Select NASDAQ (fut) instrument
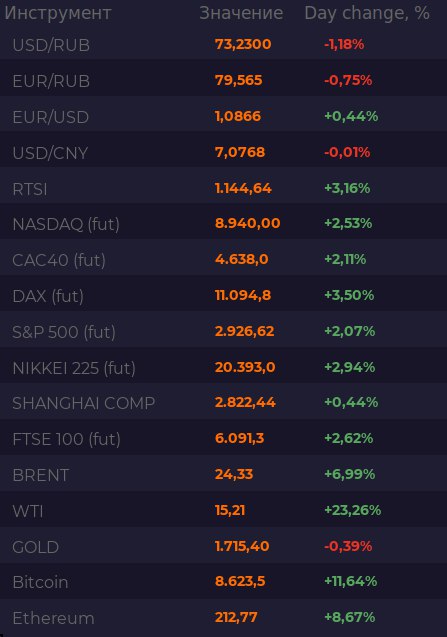The image size is (447, 637). [66, 224]
